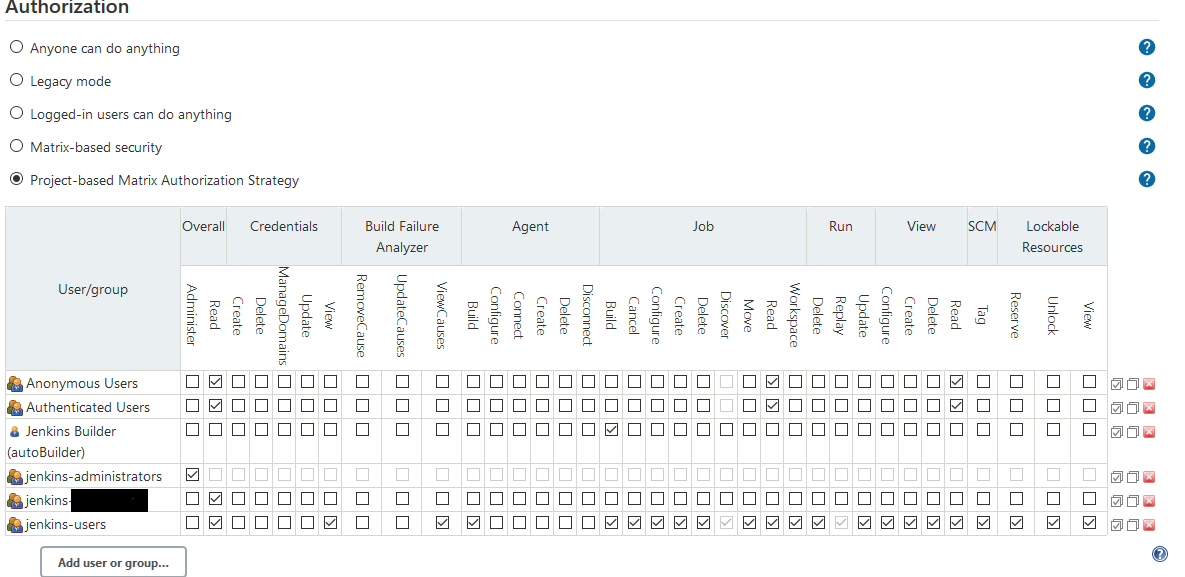This screenshot has width=1185, height=577.
Task: Unselect all permissions for the redacted jenkins- row
Action: click(1132, 501)
